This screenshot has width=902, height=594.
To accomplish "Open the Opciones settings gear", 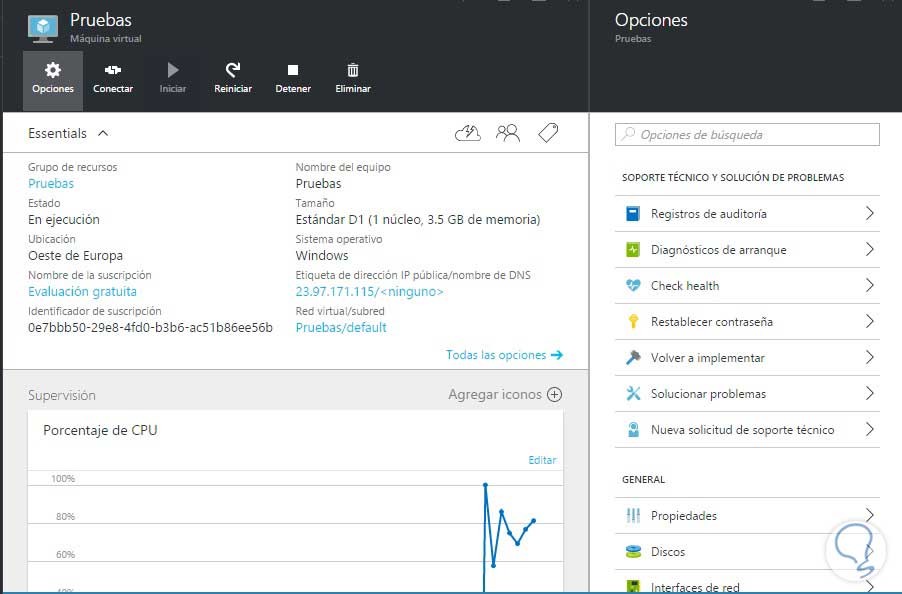I will pyautogui.click(x=53, y=81).
